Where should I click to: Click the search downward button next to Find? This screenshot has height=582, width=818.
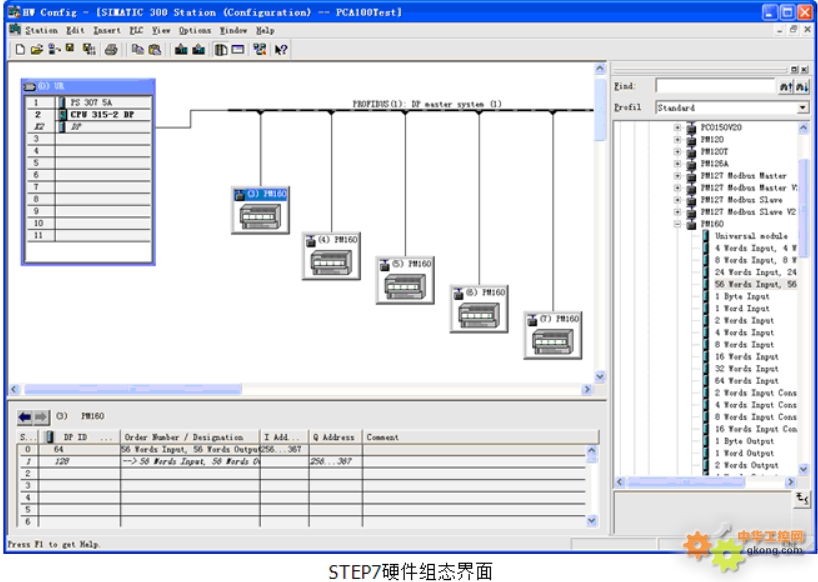tap(802, 87)
